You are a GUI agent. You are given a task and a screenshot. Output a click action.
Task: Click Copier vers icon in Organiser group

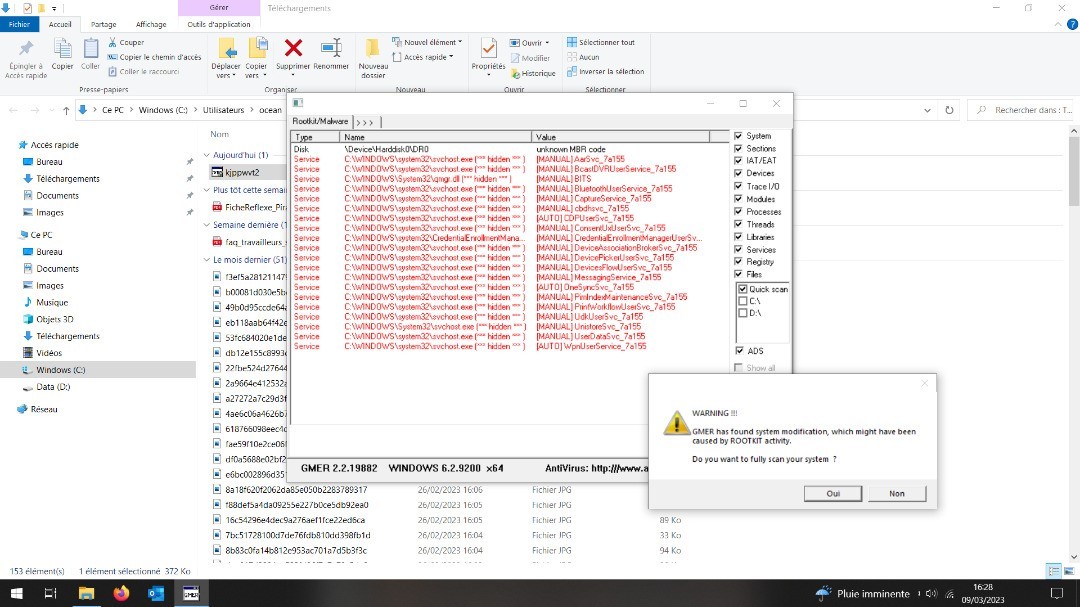[x=257, y=48]
